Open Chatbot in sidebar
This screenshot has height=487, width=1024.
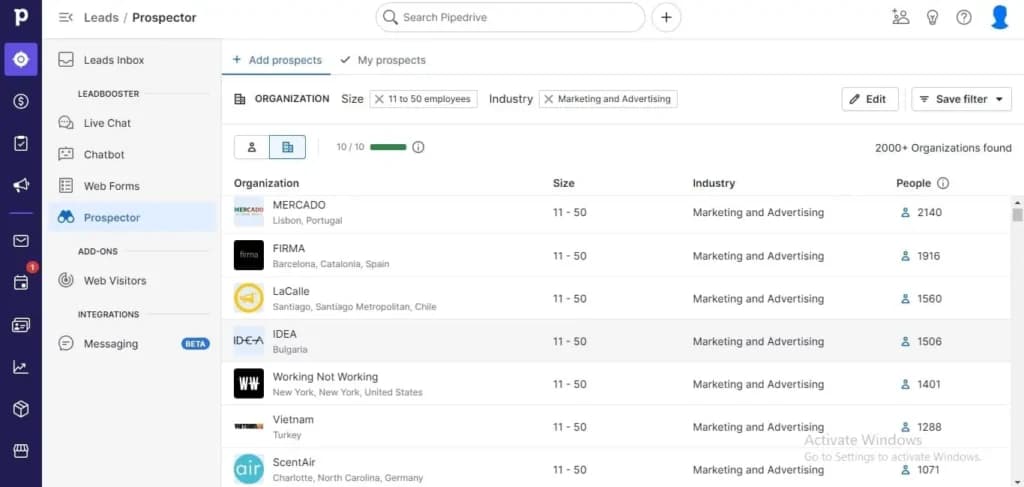[132, 155]
